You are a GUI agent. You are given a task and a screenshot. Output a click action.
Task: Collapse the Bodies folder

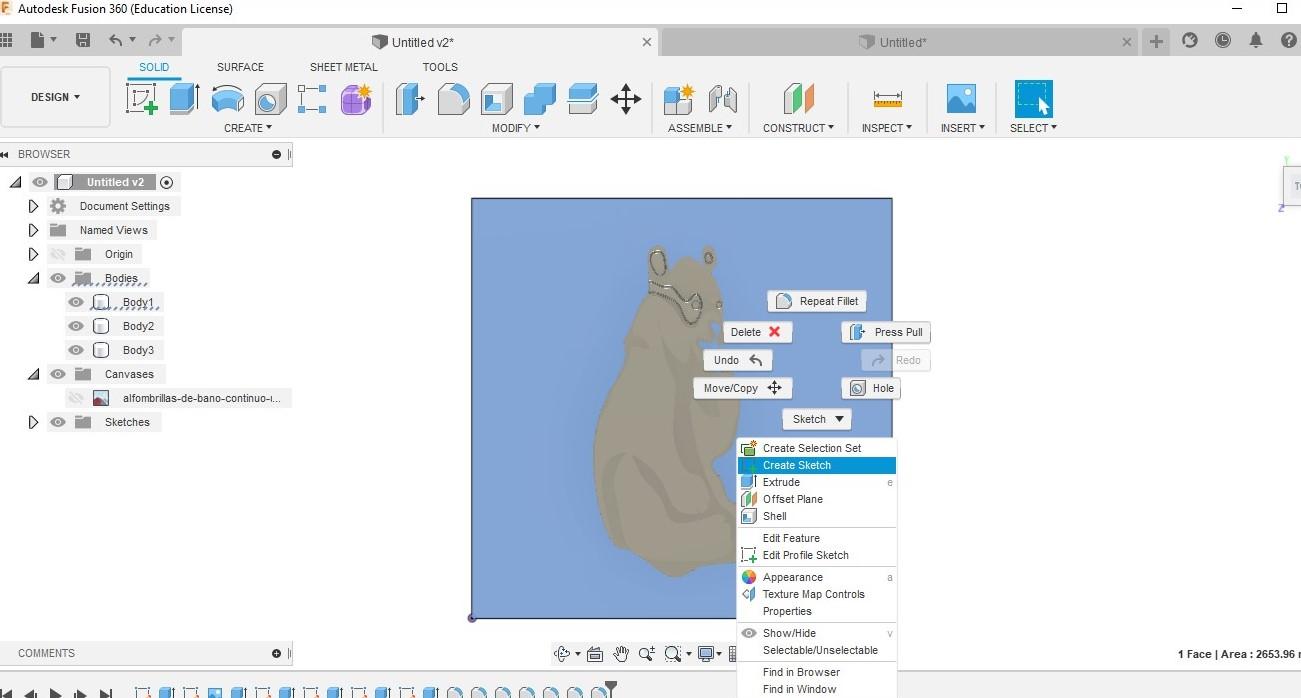33,278
